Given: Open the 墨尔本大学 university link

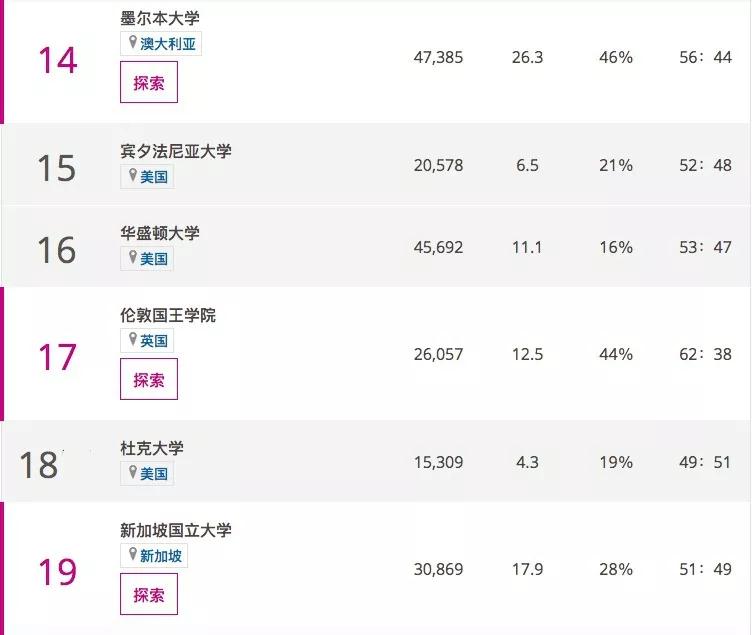Looking at the screenshot, I should (x=160, y=18).
